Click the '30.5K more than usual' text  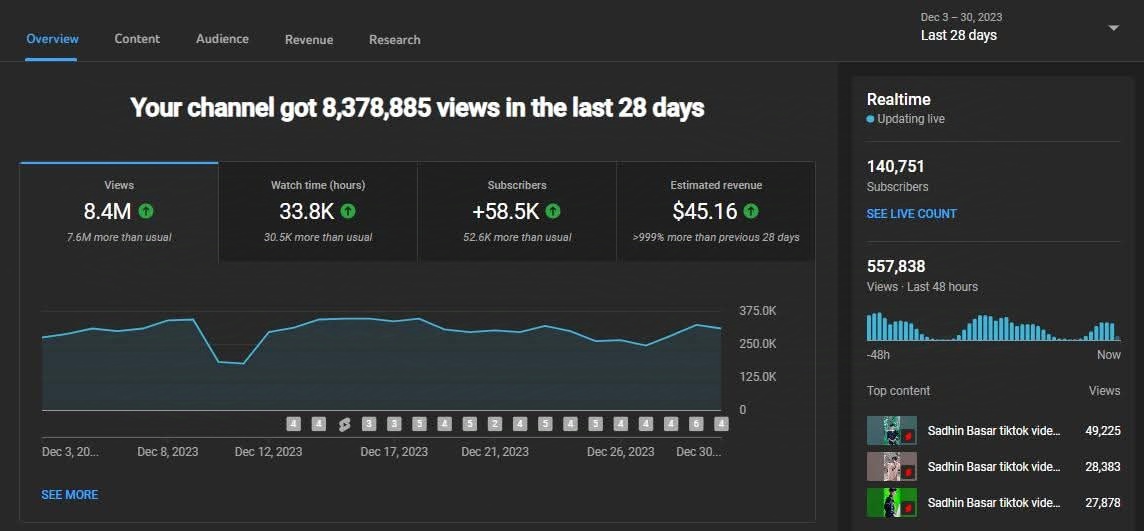click(318, 237)
